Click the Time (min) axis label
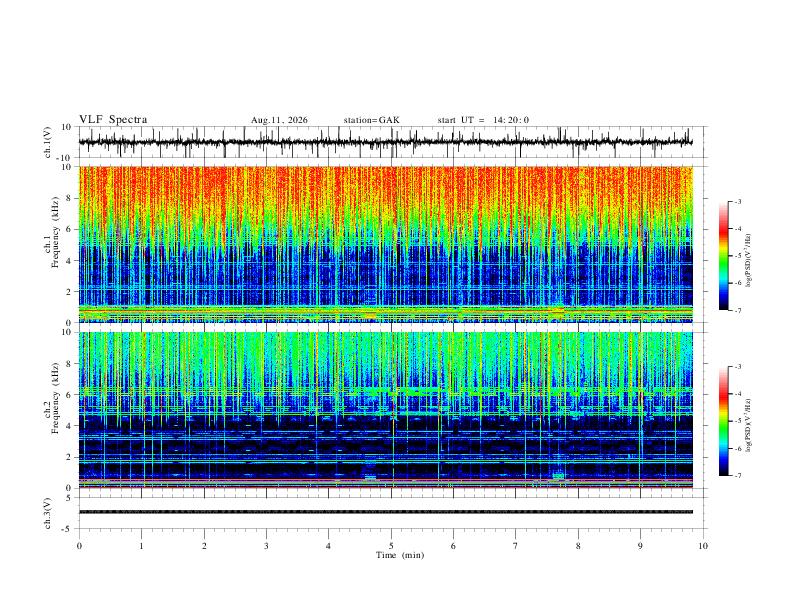This screenshot has width=792, height=612. coord(400,555)
